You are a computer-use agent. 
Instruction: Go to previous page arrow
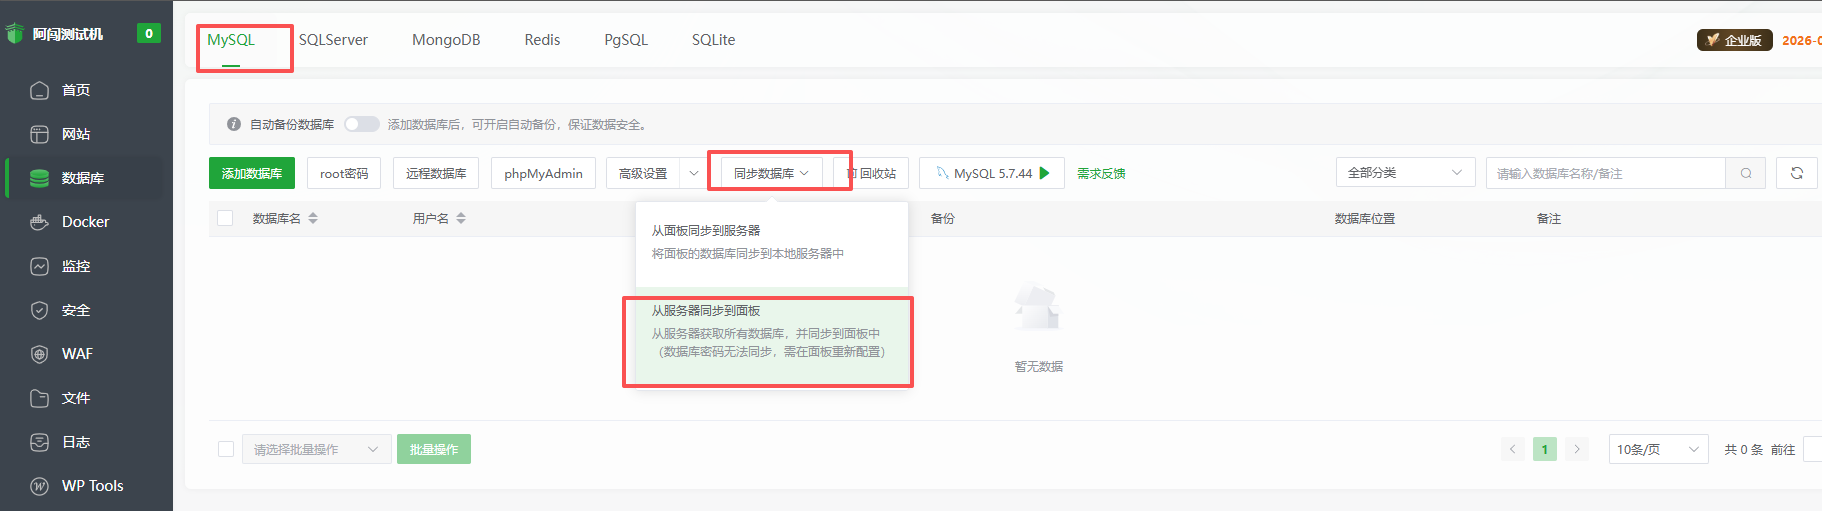(x=1513, y=449)
